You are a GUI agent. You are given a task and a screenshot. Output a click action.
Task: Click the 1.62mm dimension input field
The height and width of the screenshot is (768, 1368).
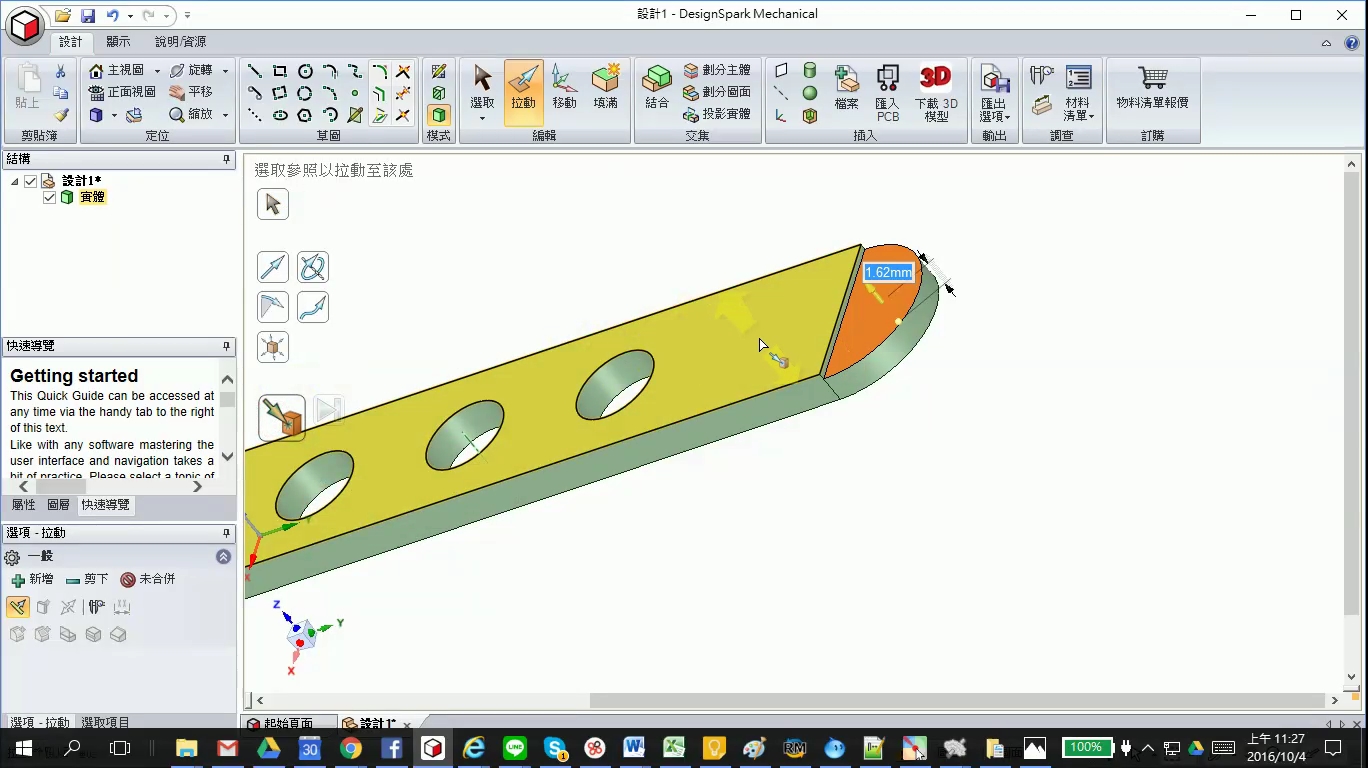(x=888, y=272)
